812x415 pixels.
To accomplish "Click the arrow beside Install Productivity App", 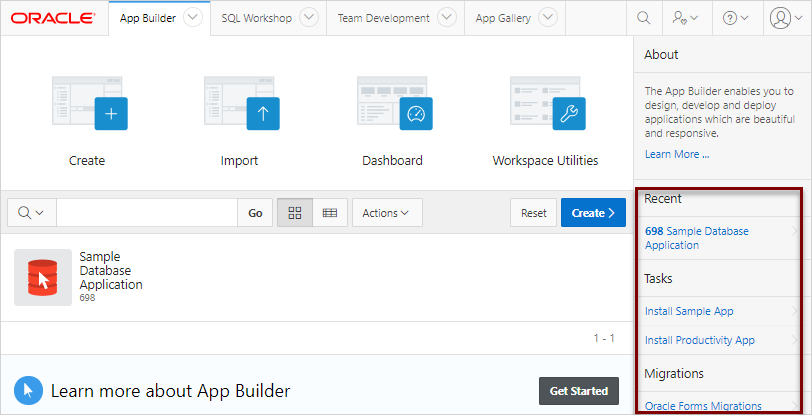I will [x=794, y=340].
